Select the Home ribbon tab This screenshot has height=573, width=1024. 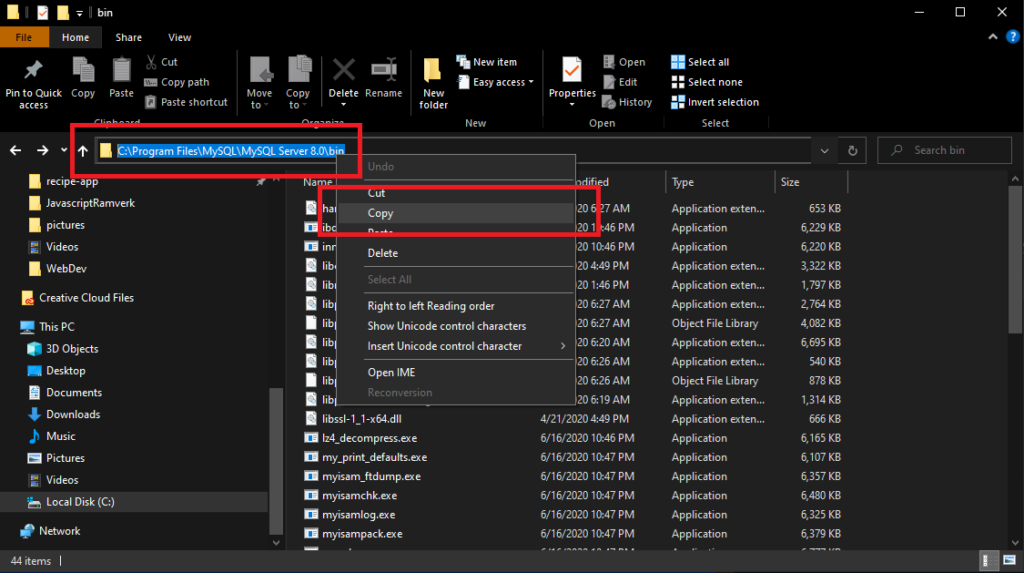pos(76,37)
